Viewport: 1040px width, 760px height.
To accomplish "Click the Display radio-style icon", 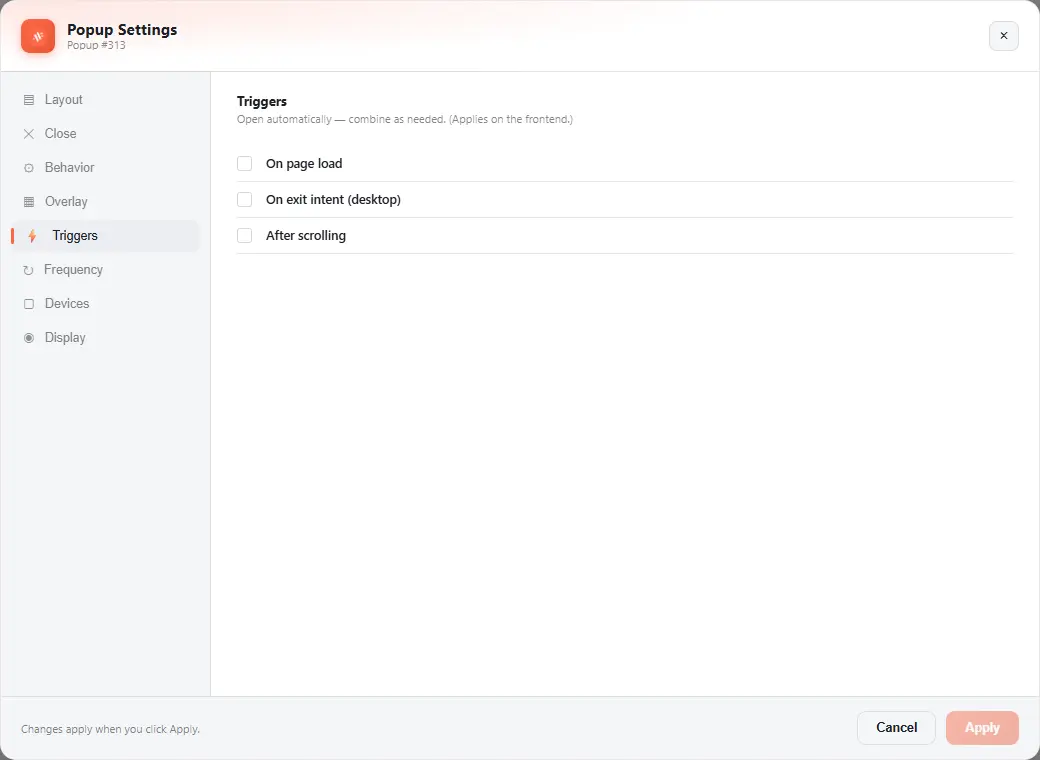I will tap(29, 338).
